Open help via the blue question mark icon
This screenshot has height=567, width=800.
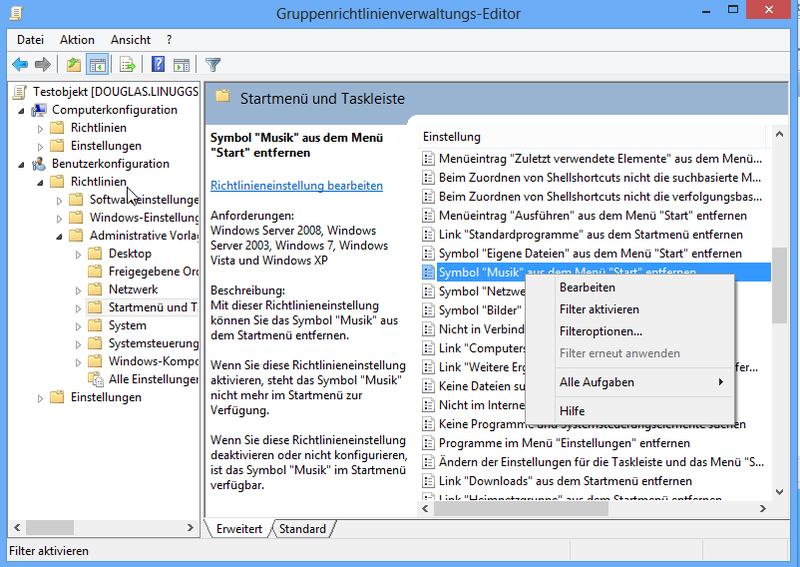158,65
